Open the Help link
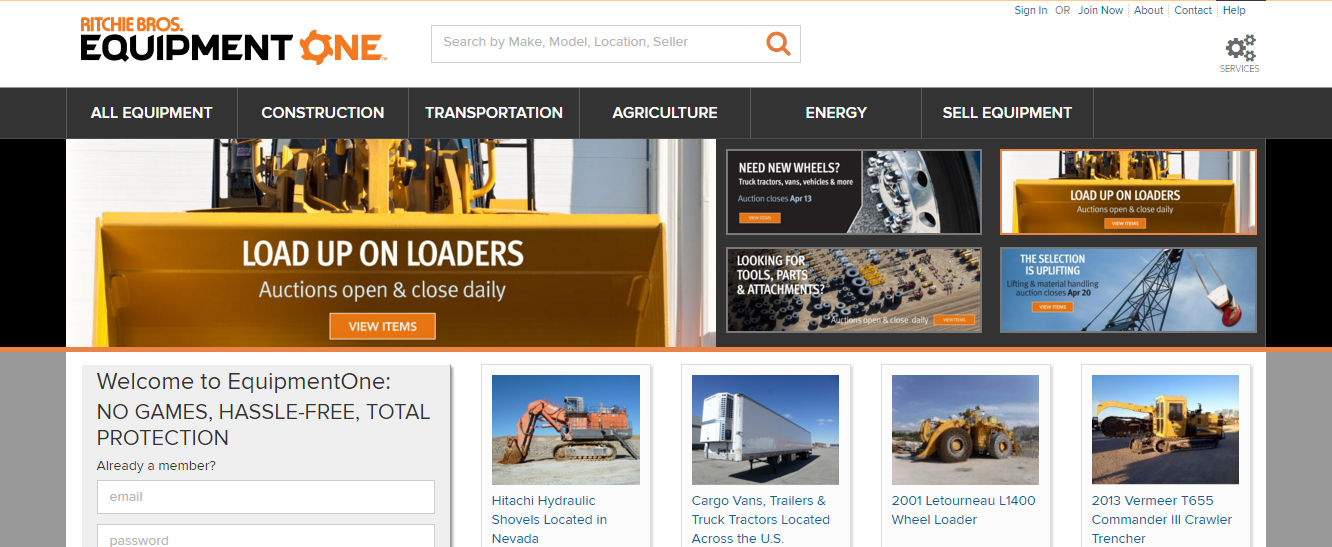Viewport: 1332px width, 547px height. (1234, 10)
